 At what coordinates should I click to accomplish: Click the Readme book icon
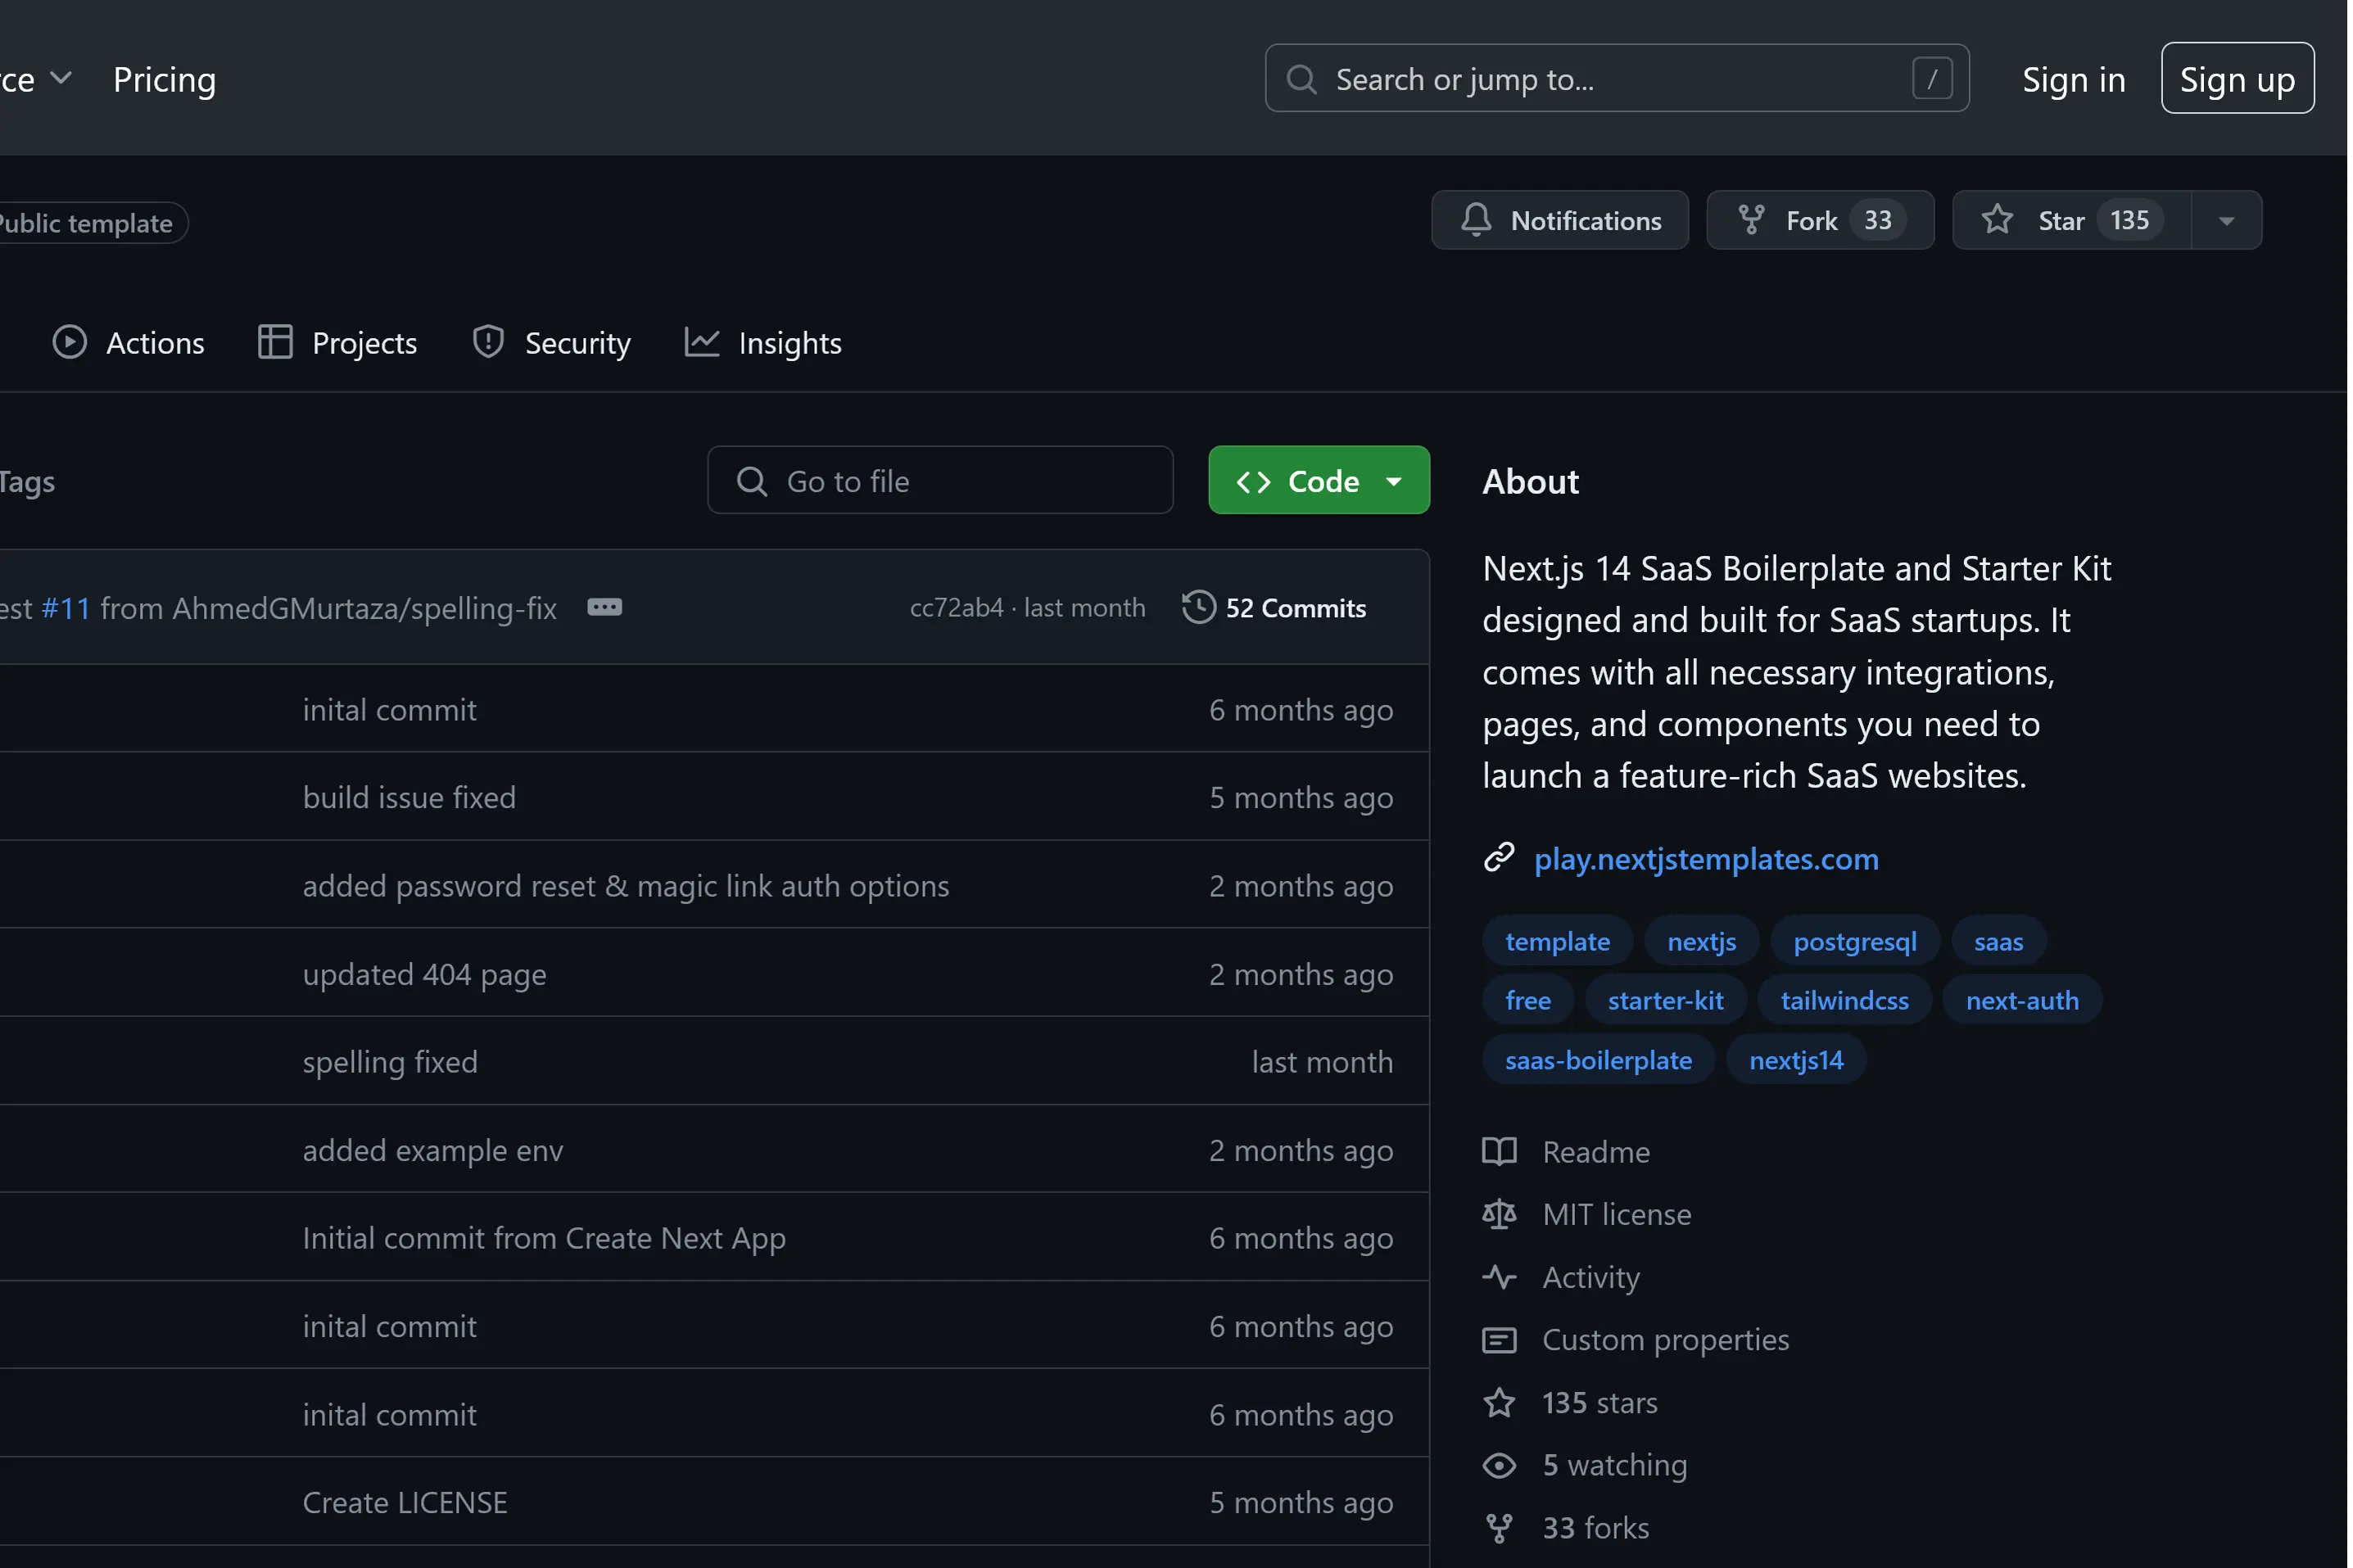1499,1152
